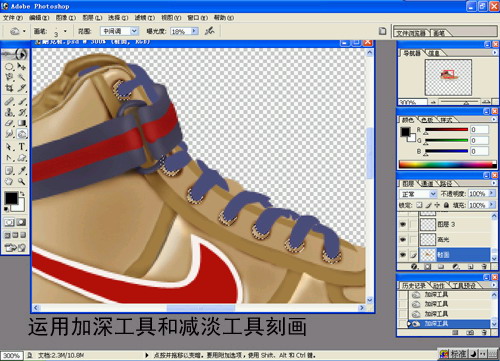Click the 文件浏览器 file browser tab button
The width and height of the screenshot is (500, 361).
click(411, 33)
